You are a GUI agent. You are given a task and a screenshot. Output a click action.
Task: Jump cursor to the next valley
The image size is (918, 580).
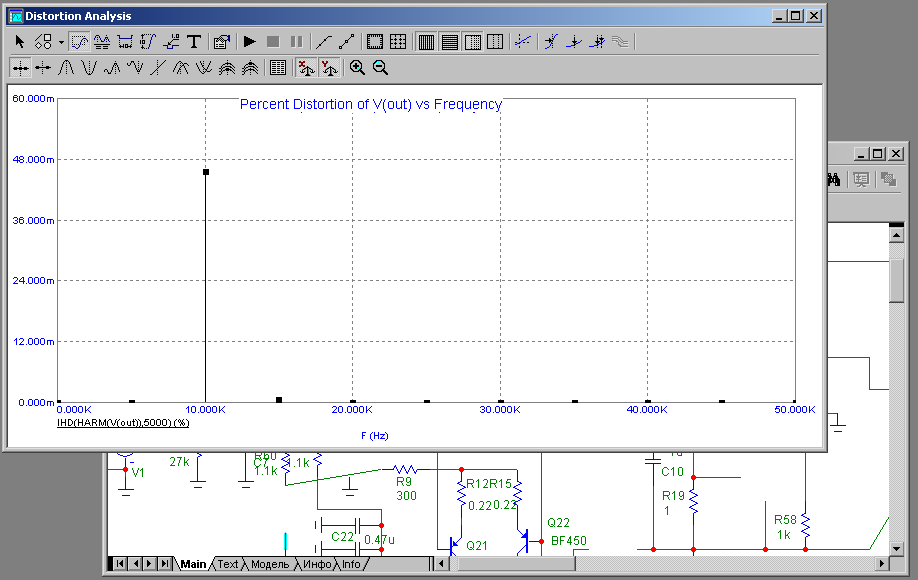tap(89, 68)
